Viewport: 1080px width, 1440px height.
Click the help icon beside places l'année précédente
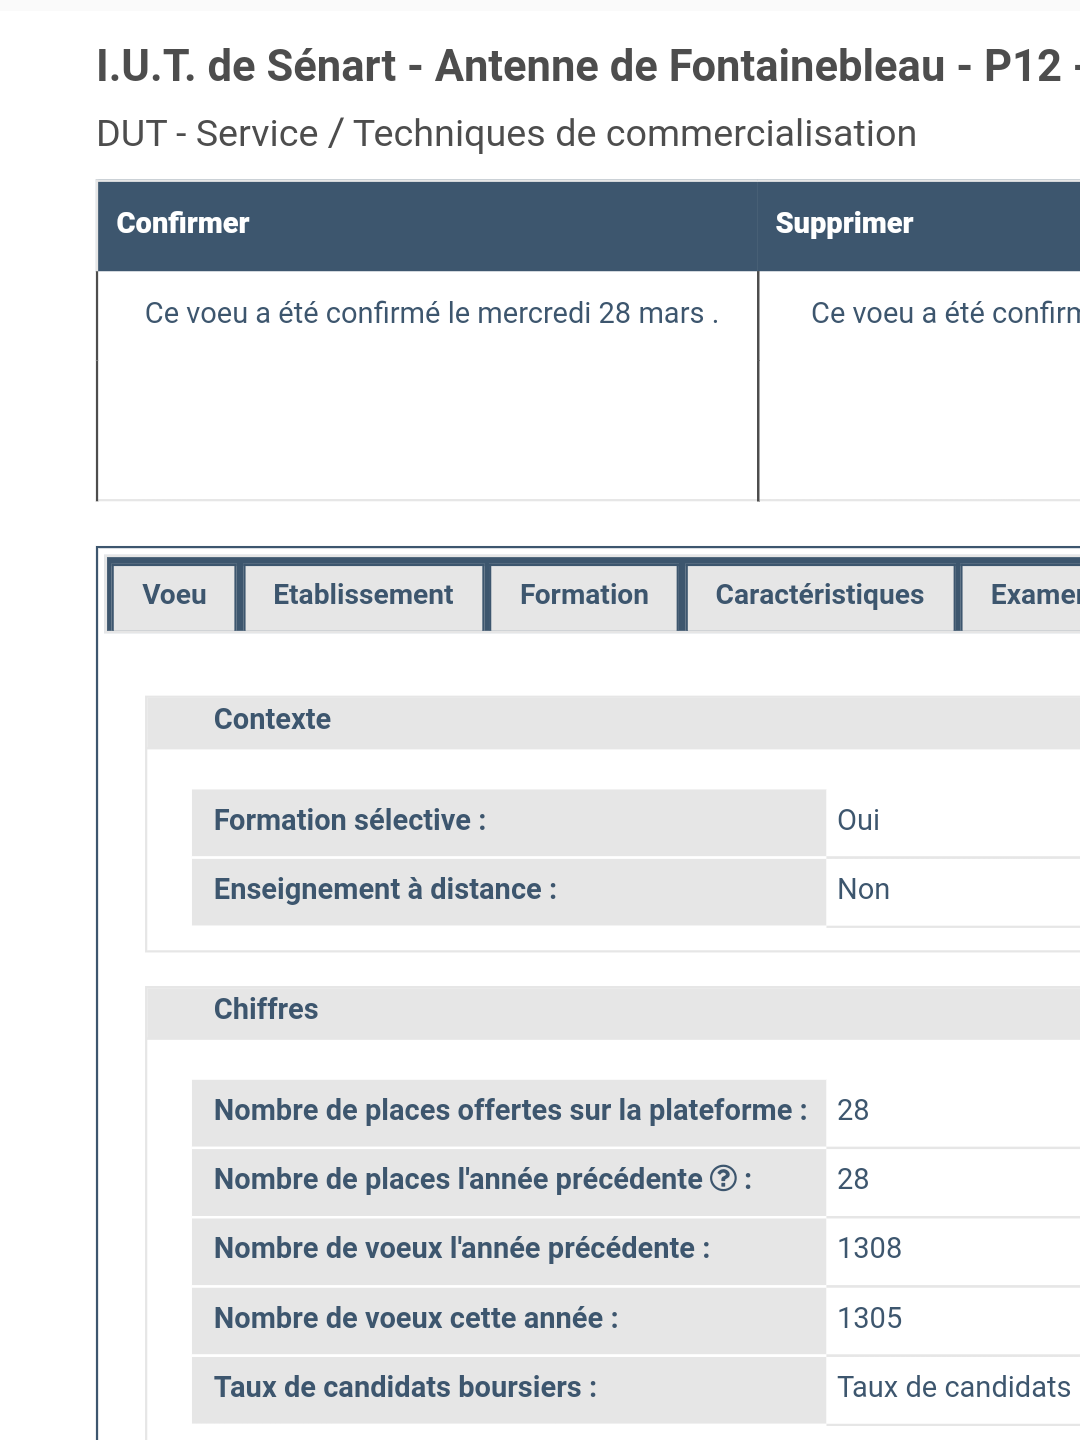(x=723, y=1179)
